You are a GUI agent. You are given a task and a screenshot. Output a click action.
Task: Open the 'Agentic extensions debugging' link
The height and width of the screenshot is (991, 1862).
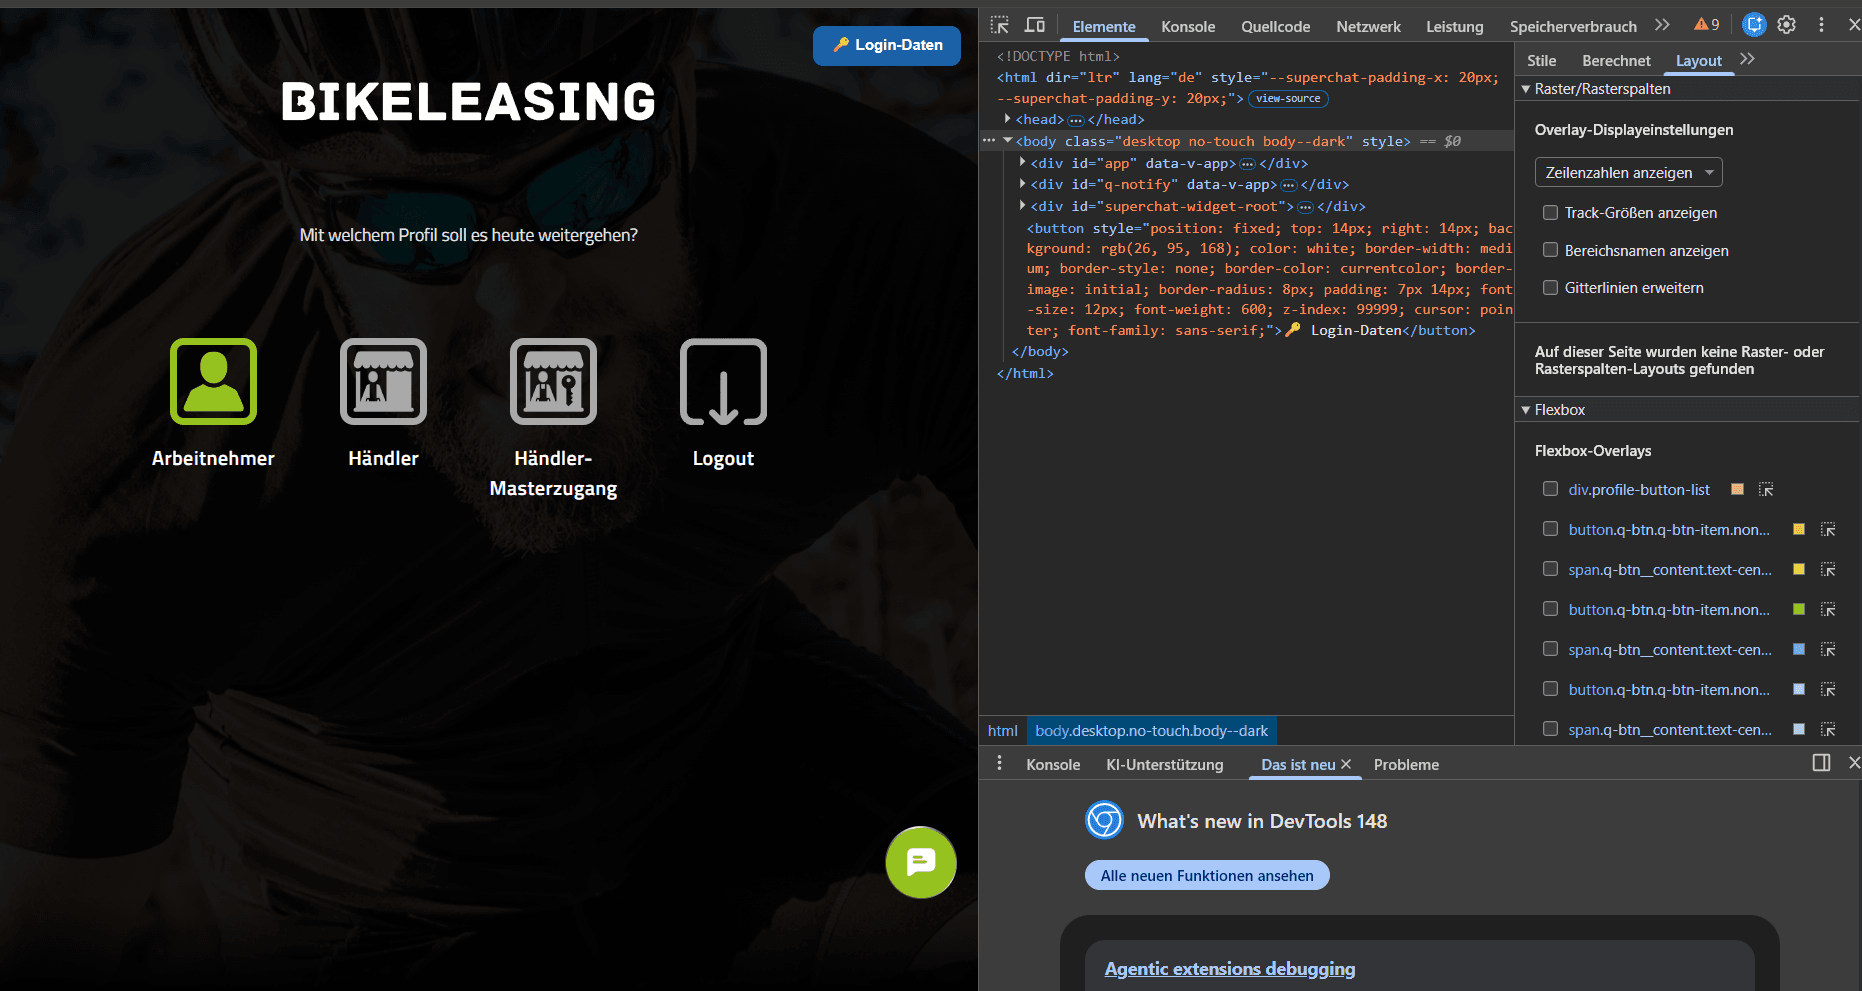(x=1230, y=968)
